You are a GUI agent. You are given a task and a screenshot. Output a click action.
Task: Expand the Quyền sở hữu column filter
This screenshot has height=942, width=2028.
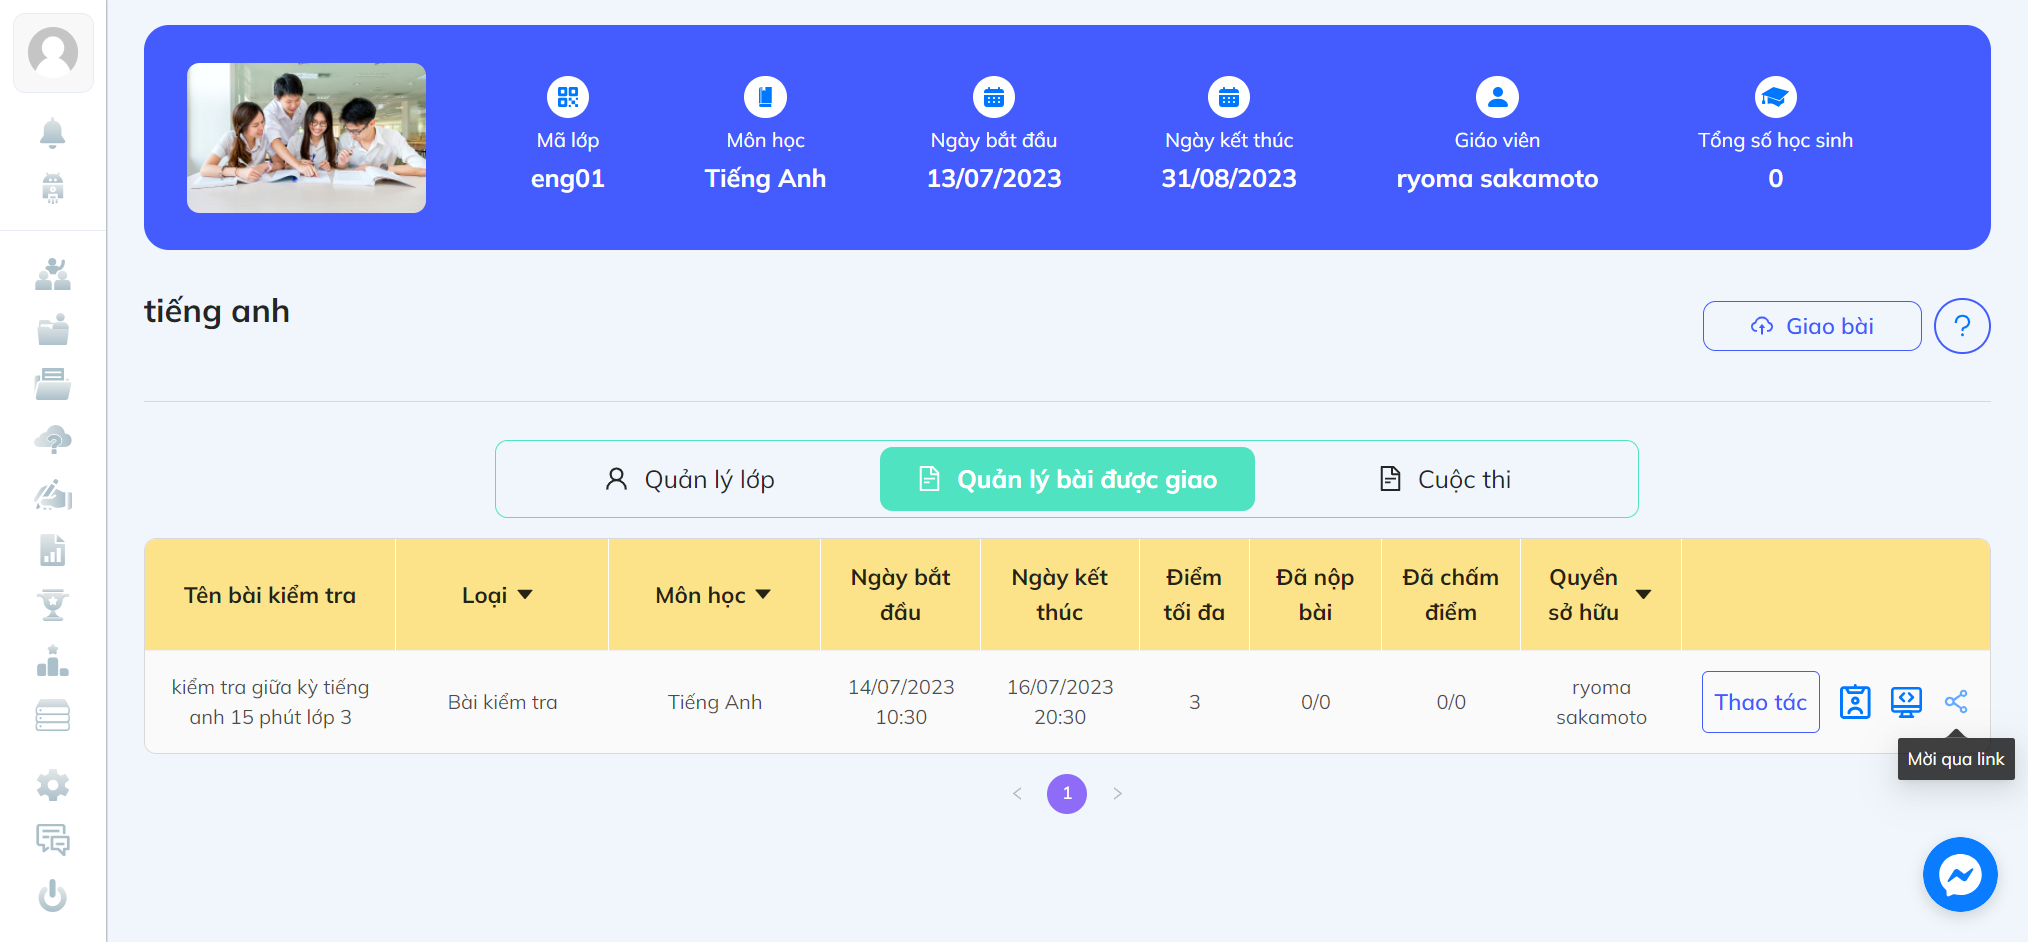click(x=1643, y=595)
